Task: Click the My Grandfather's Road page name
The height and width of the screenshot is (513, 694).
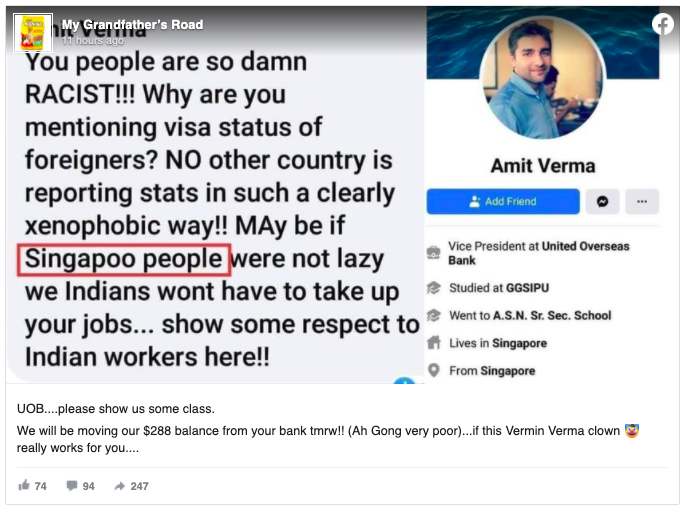Action: point(132,24)
